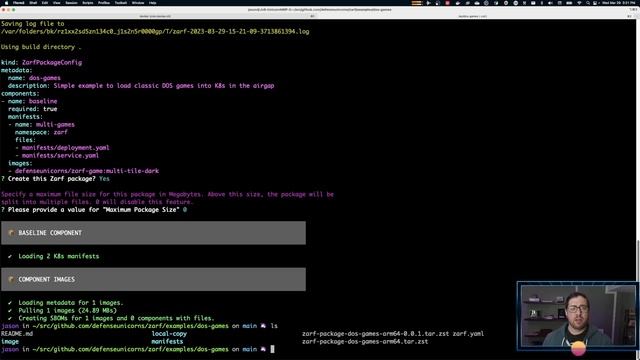Click the 'name: multi-games' manifest line
The width and height of the screenshot is (640, 360).
pyautogui.click(x=42, y=124)
